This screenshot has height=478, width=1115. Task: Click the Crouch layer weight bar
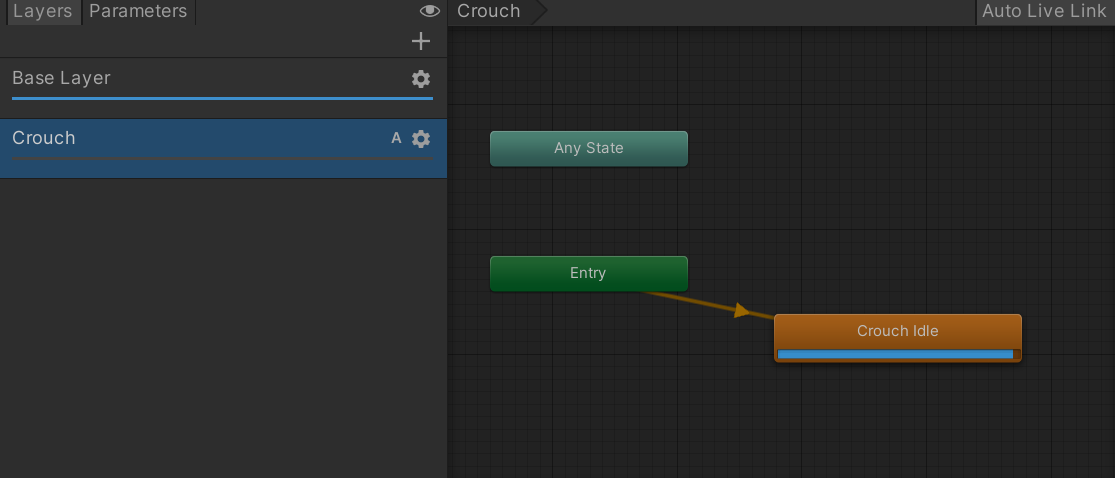point(223,158)
